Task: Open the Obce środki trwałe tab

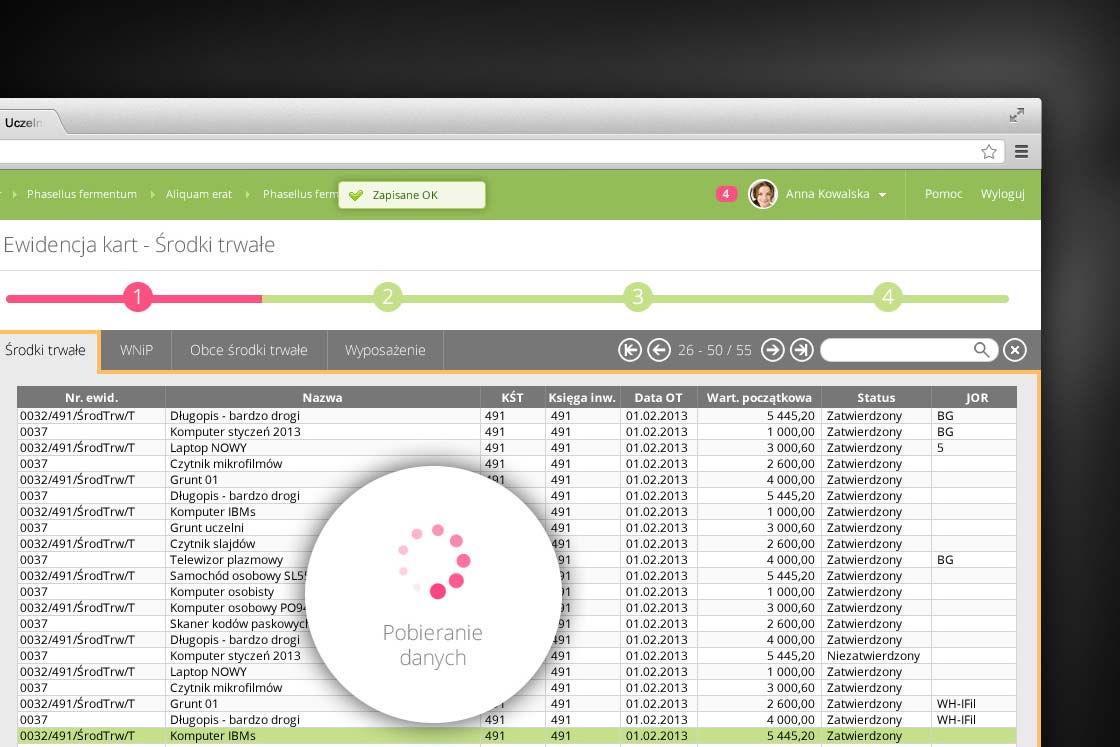Action: (x=249, y=351)
